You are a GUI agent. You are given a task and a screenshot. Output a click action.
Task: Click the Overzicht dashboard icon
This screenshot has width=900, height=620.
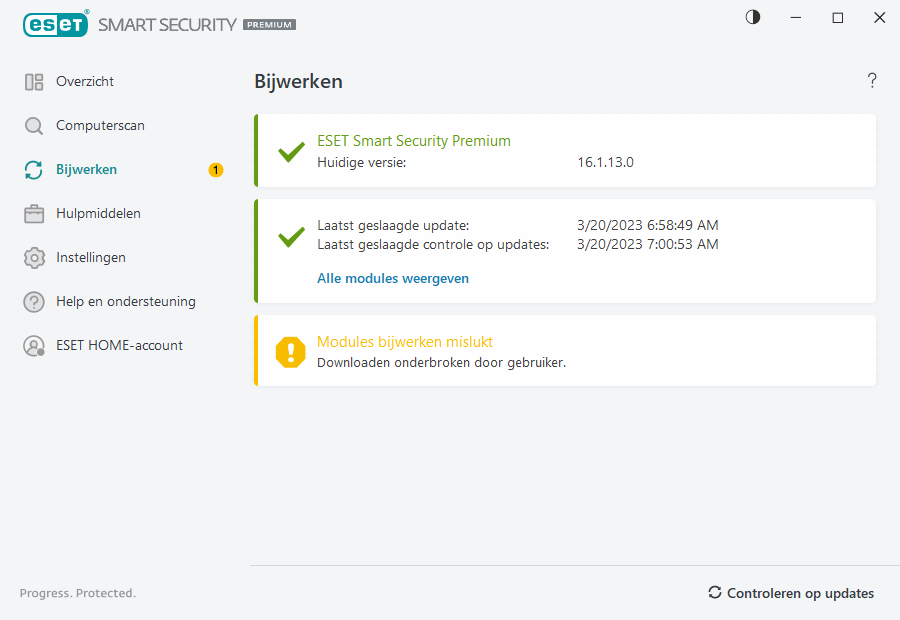[34, 82]
